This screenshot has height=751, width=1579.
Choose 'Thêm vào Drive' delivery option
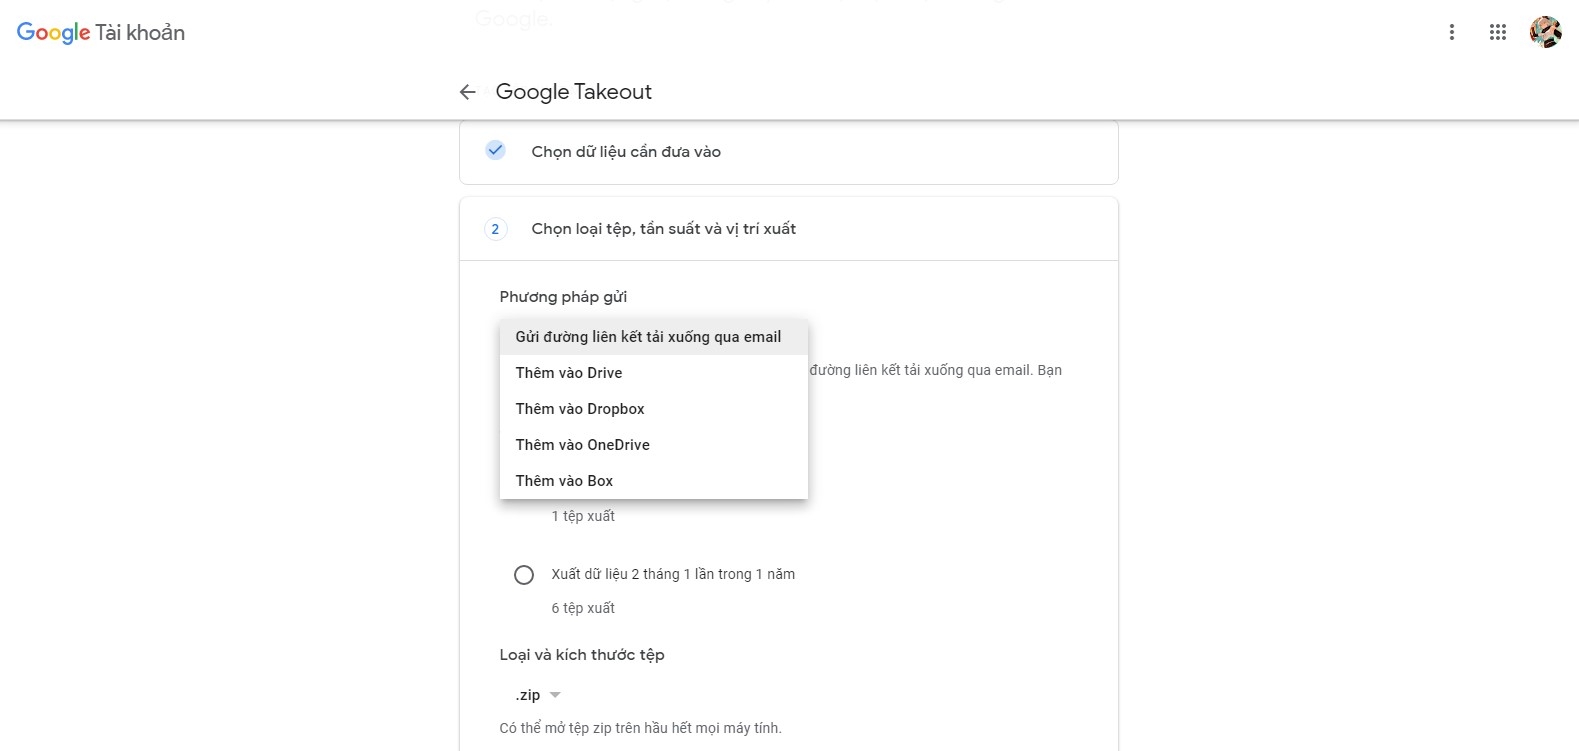click(x=653, y=373)
